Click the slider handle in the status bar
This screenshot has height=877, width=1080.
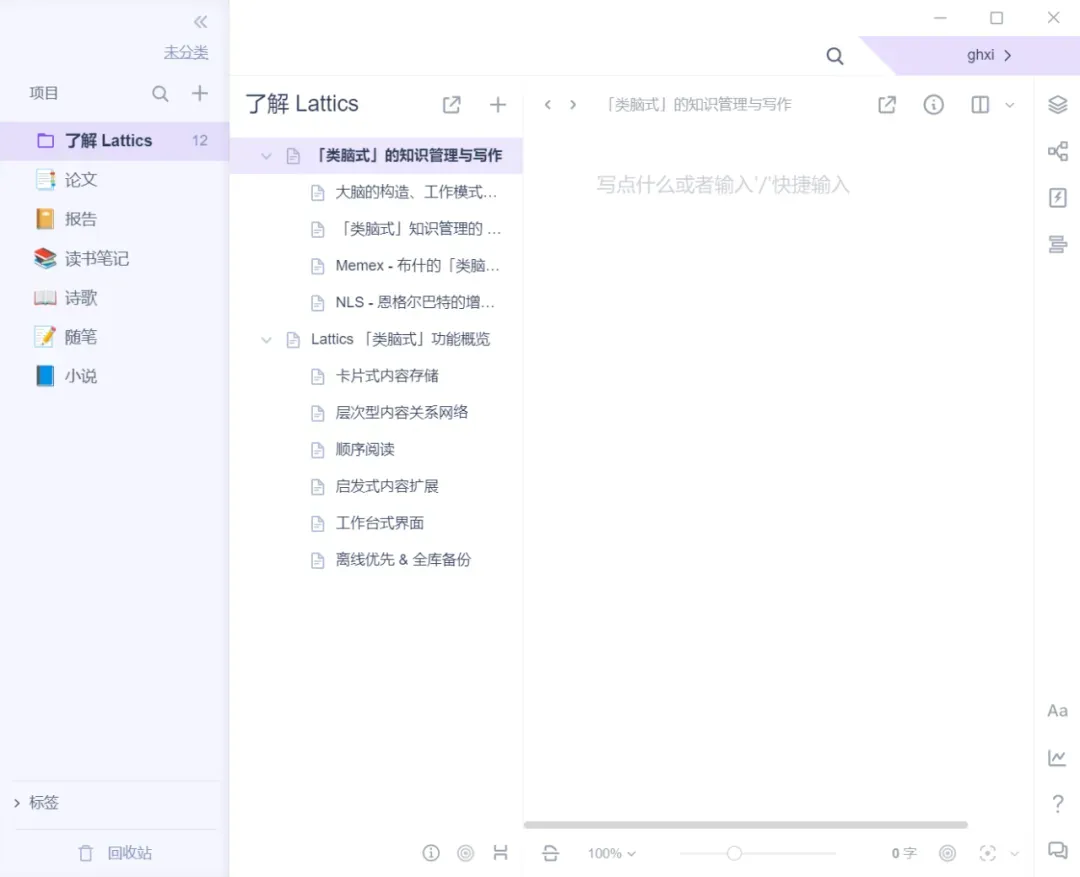click(x=734, y=854)
